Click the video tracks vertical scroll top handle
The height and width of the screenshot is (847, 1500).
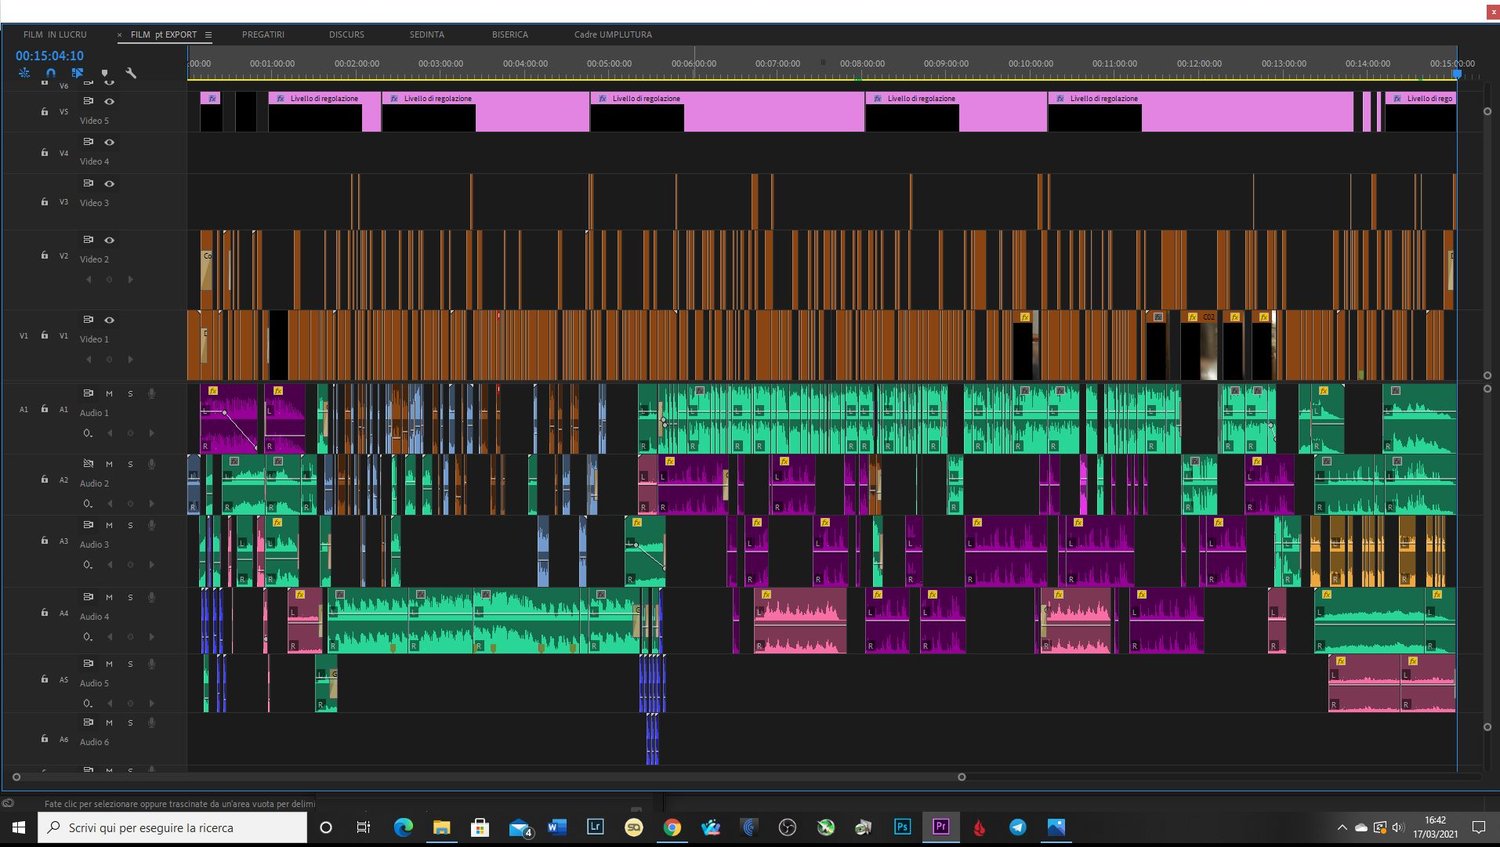[1487, 112]
